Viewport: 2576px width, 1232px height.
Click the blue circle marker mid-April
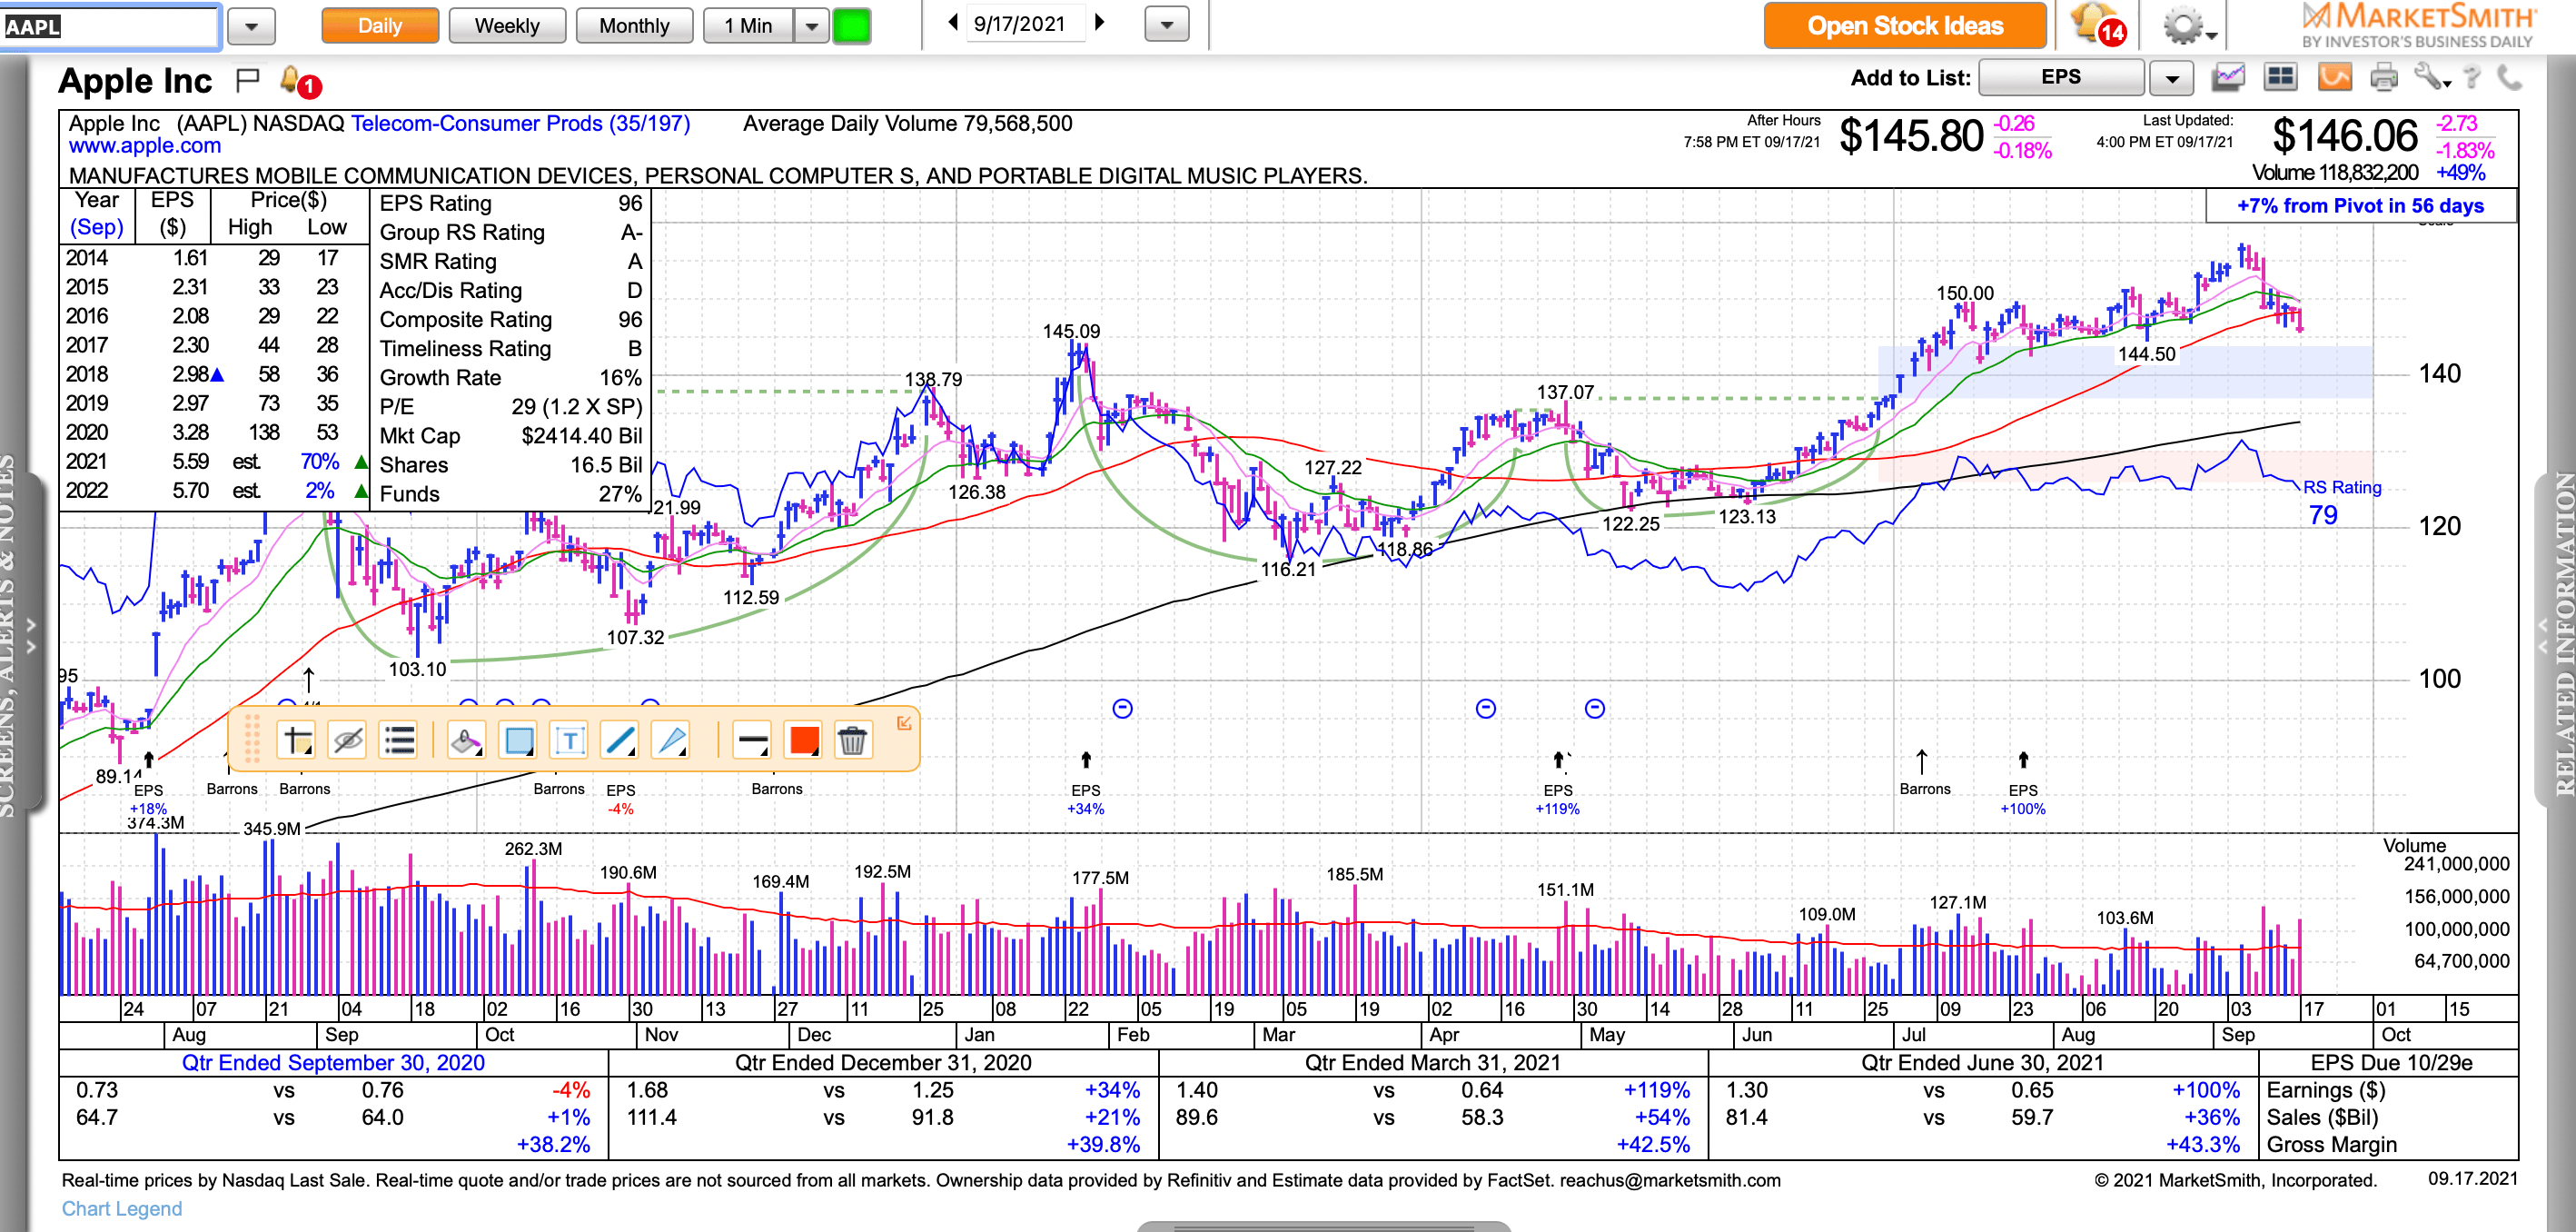pyautogui.click(x=1486, y=709)
